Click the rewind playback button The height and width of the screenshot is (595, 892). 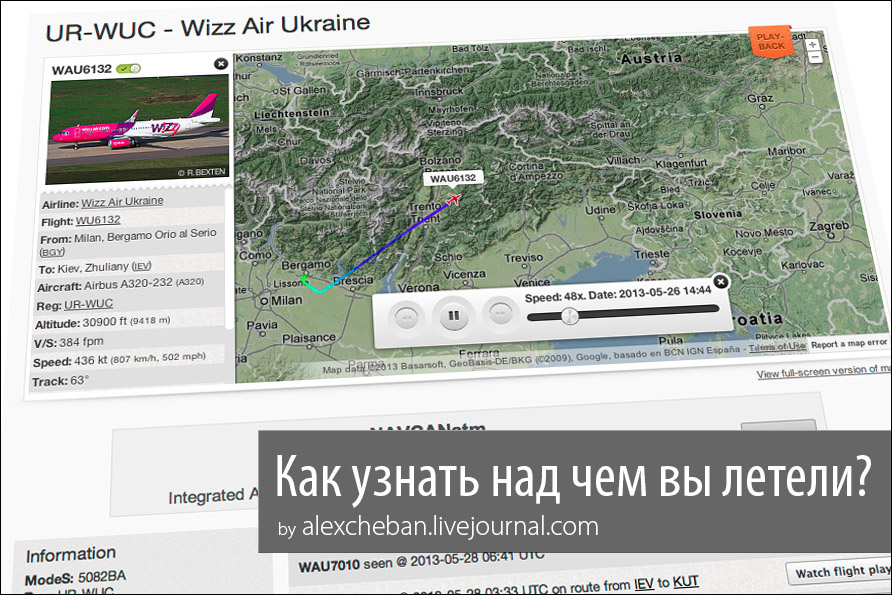406,317
